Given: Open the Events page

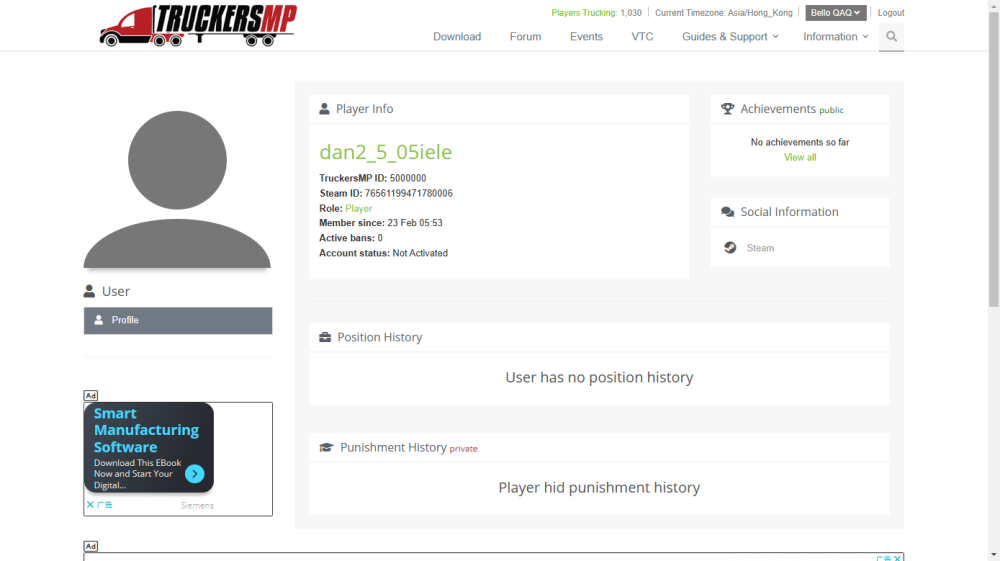Looking at the screenshot, I should pos(586,37).
